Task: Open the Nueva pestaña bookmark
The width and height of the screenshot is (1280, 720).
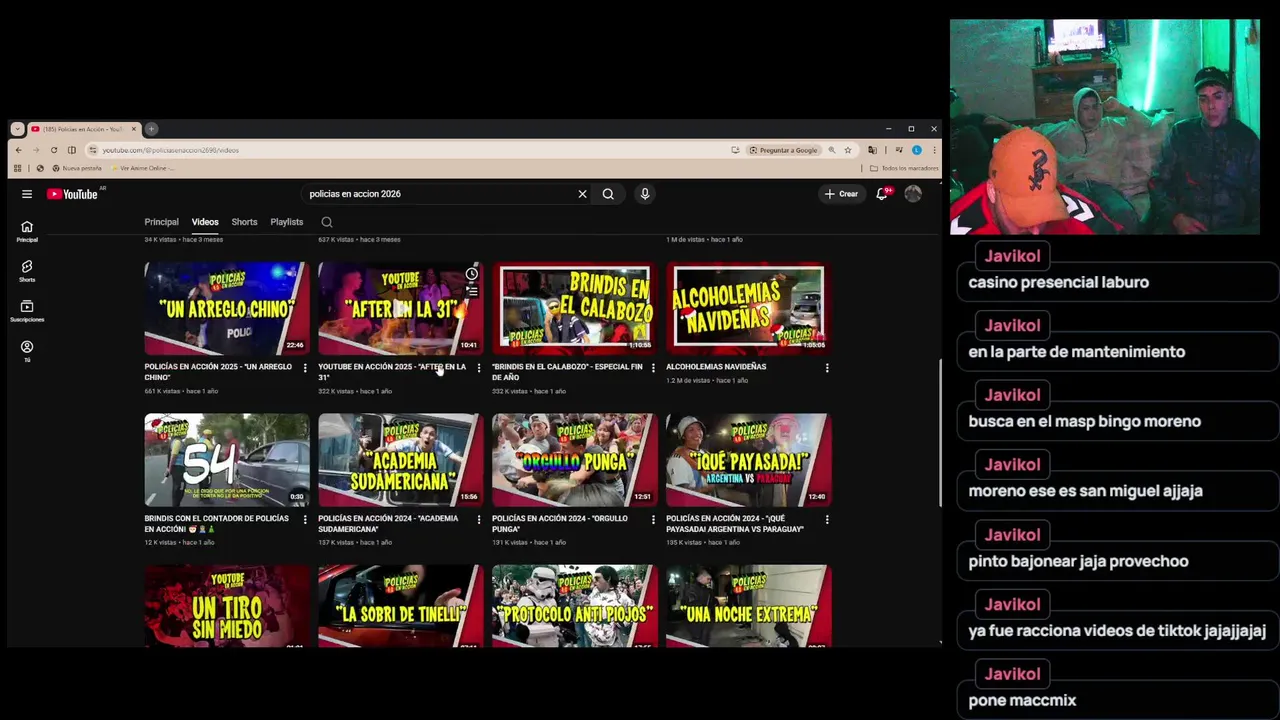Action: [76, 168]
